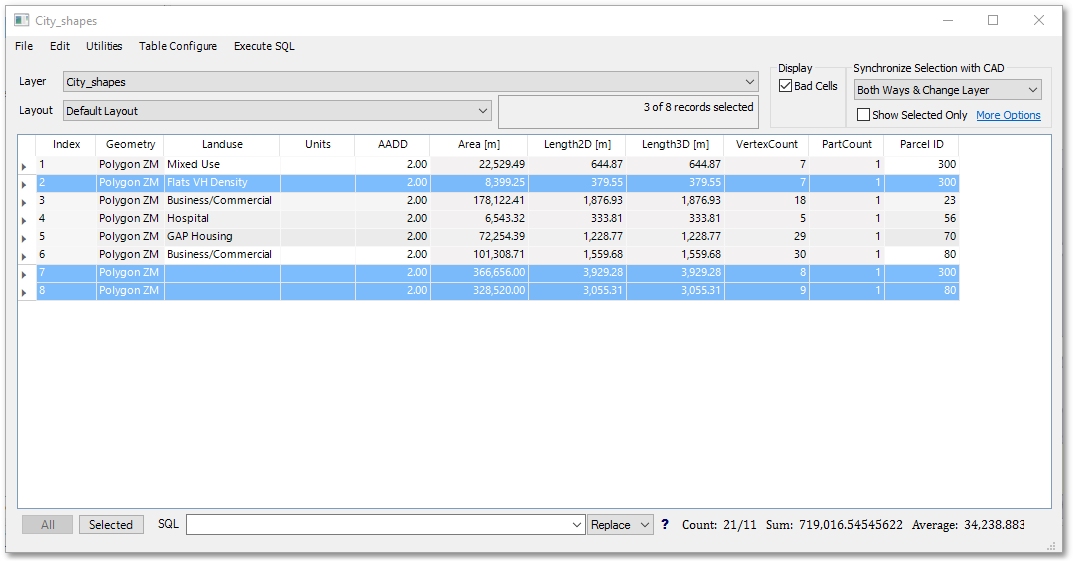Click the row 1 record arrow marker

point(24,166)
